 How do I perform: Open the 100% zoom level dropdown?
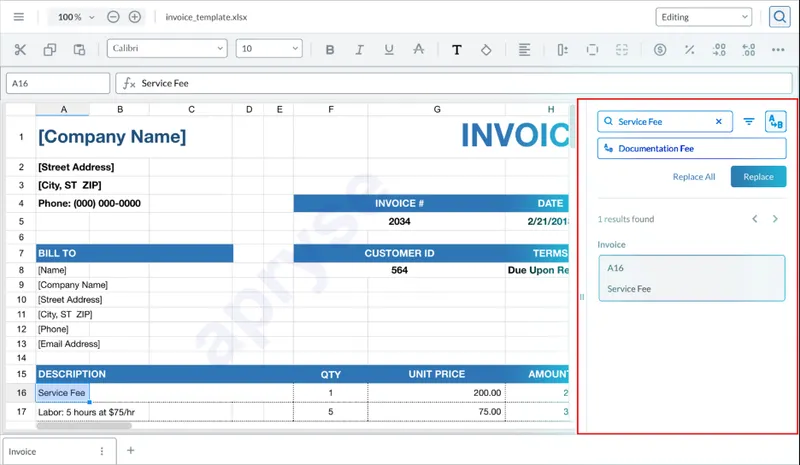pos(76,17)
